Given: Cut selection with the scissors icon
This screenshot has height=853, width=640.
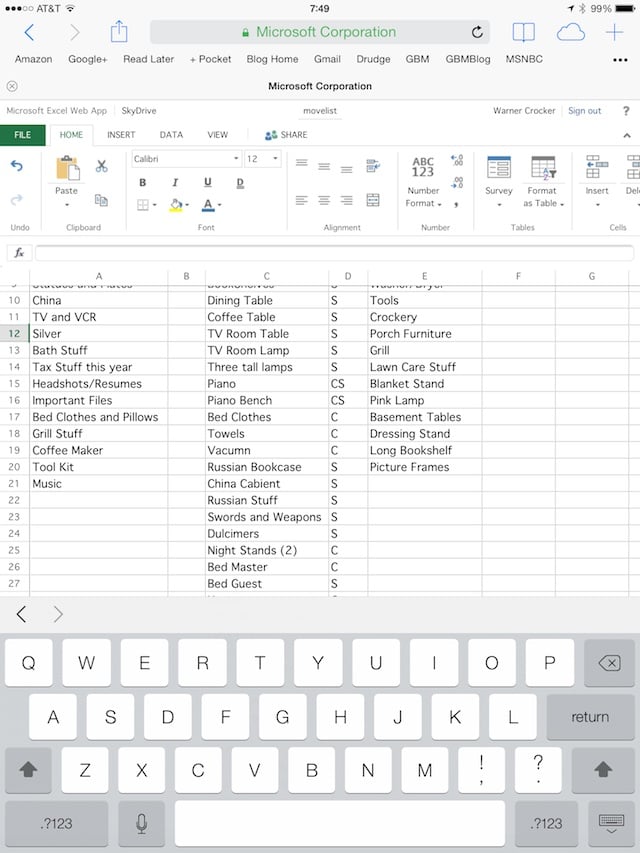Looking at the screenshot, I should [101, 166].
